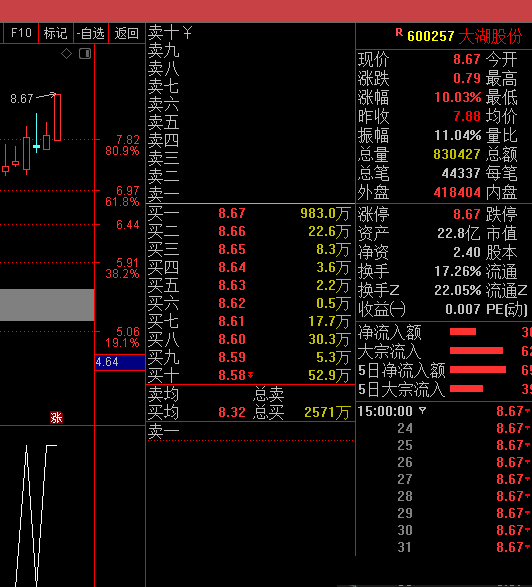The image size is (532, 587).
Task: Remove stock via -自选 button
Action: (91, 33)
